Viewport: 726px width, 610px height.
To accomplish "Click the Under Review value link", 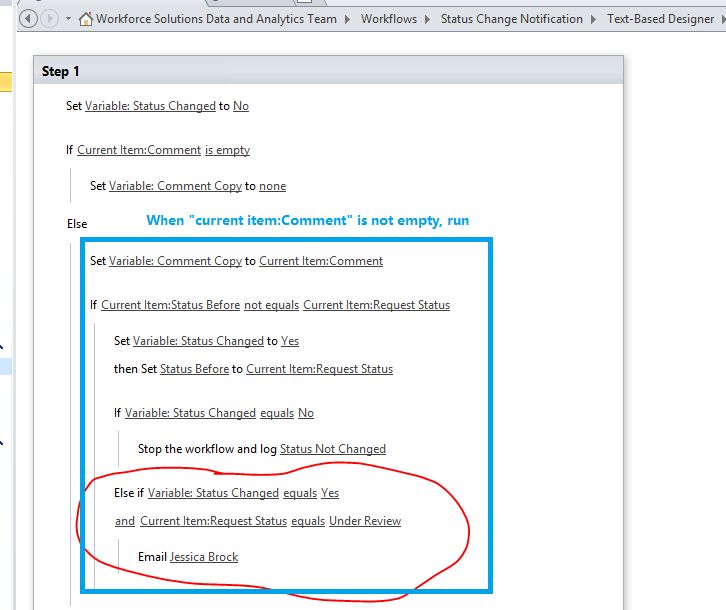I will tap(365, 521).
